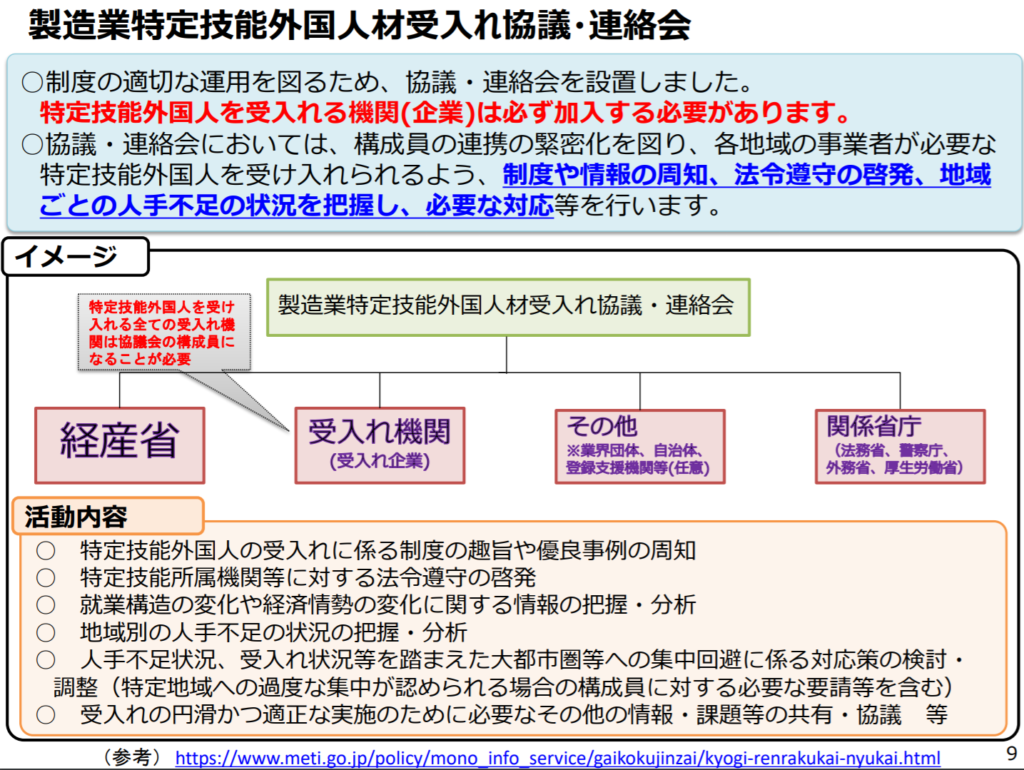
Task: Click the gray callout with red text
Action: pyautogui.click(x=164, y=332)
